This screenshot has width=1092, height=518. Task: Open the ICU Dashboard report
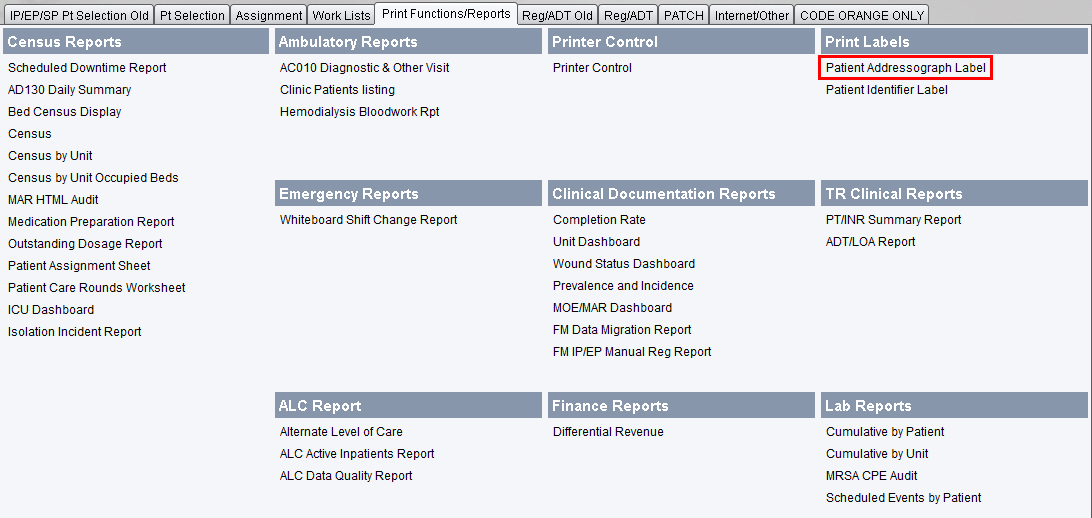click(51, 310)
